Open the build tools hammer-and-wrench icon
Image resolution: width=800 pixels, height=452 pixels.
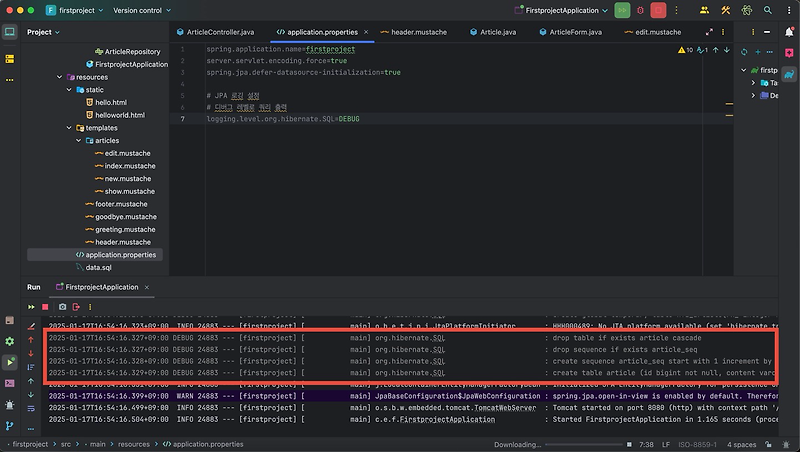[726, 10]
